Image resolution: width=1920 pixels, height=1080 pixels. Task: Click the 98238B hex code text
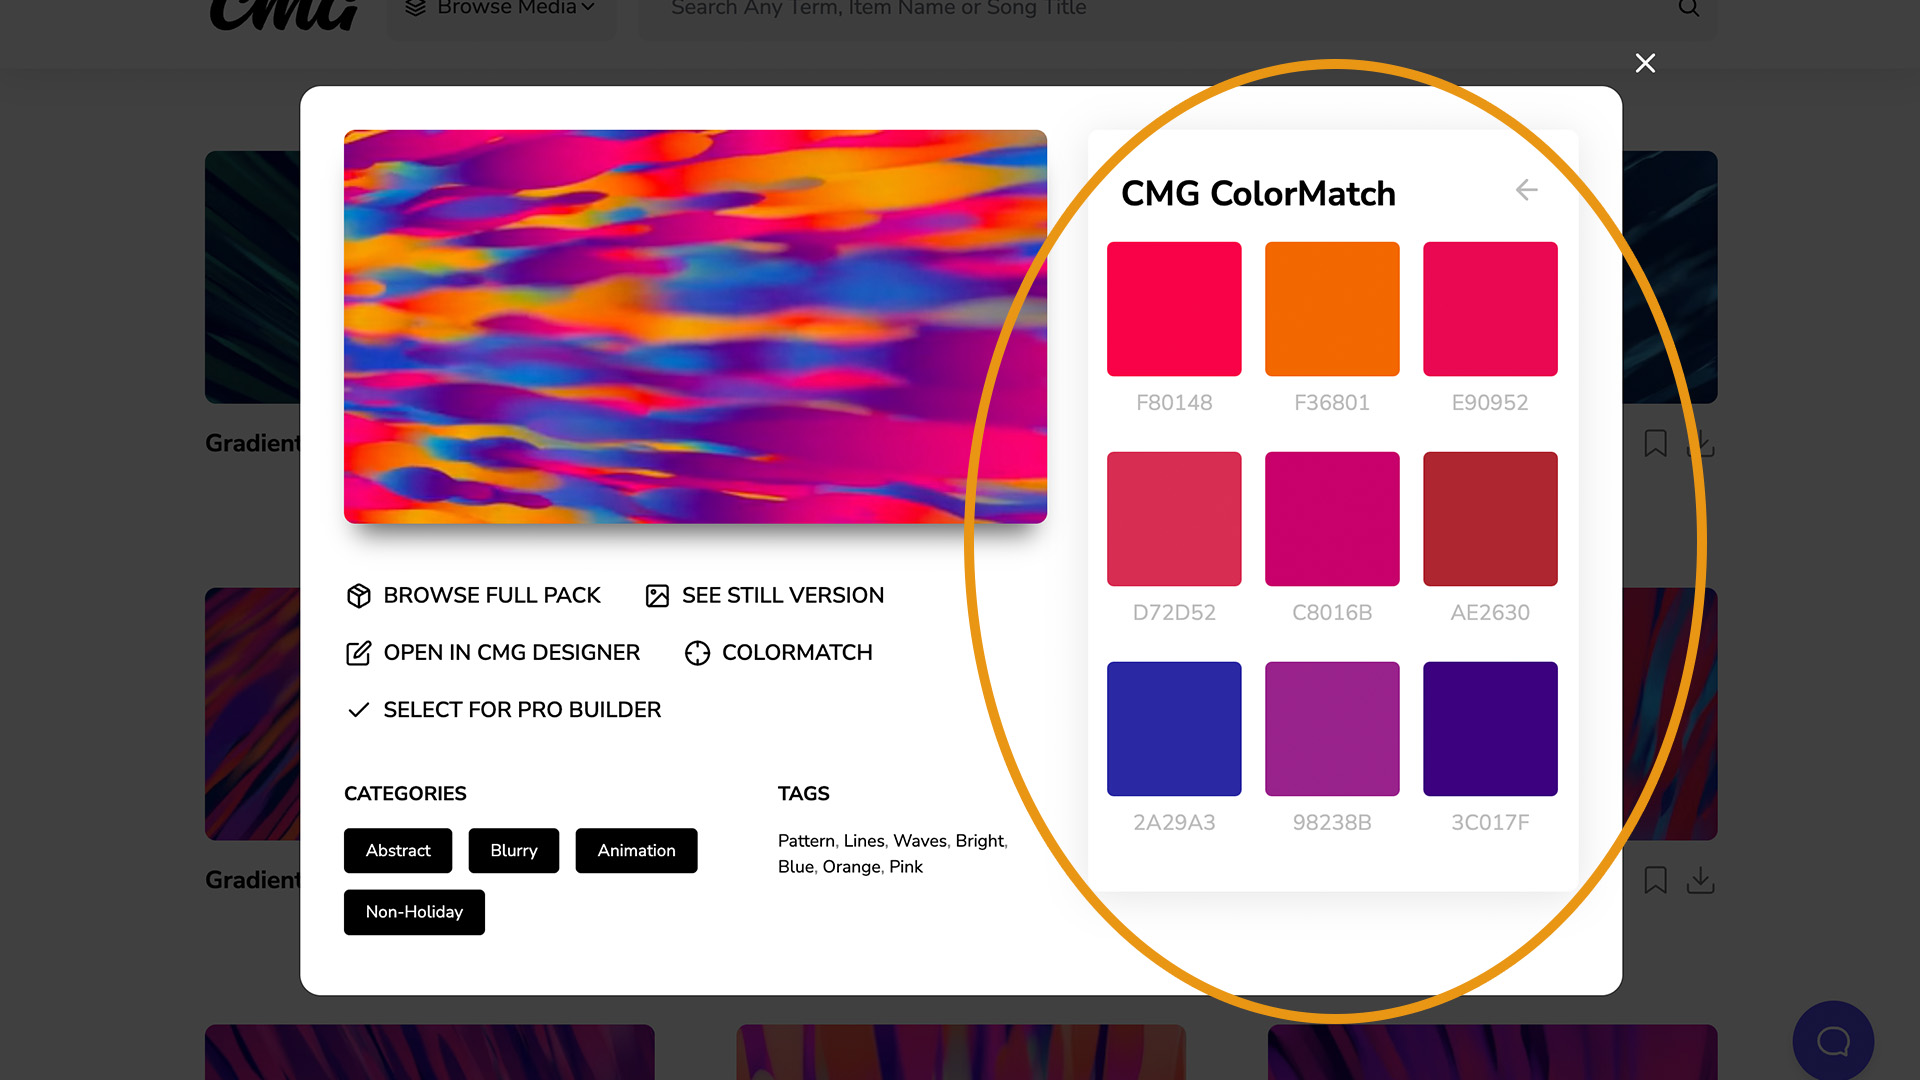pyautogui.click(x=1332, y=823)
